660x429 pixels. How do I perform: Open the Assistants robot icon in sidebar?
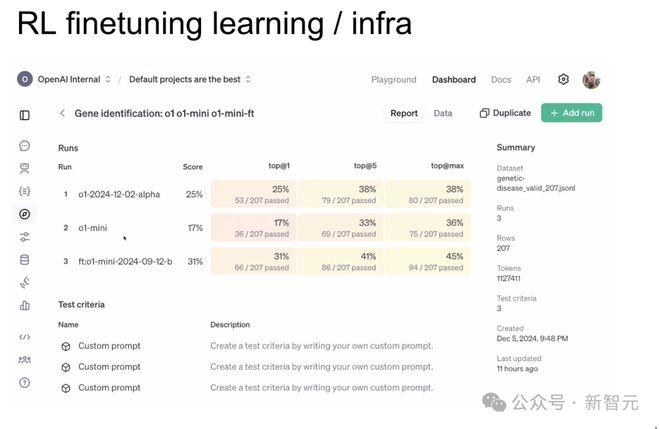(25, 168)
